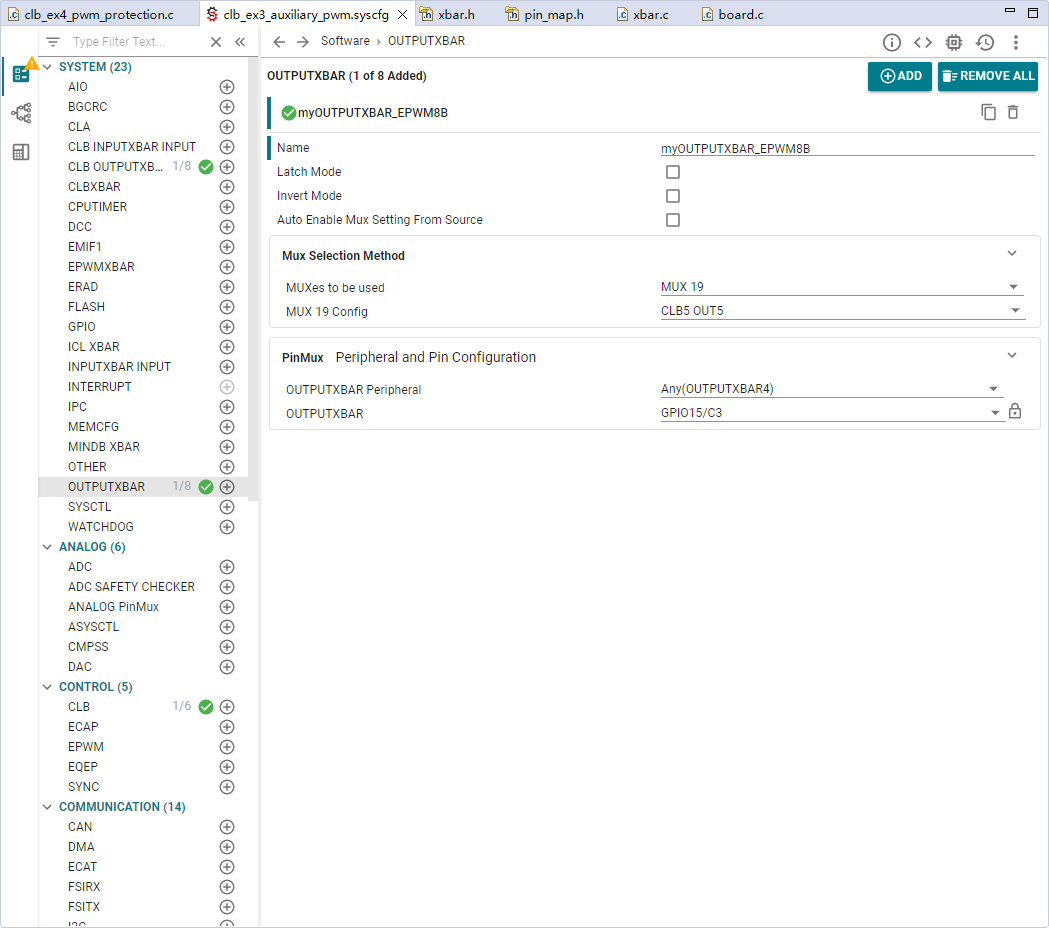Close the clb_ex3_auxiliary_pwm.syscfg tab

[x=402, y=14]
